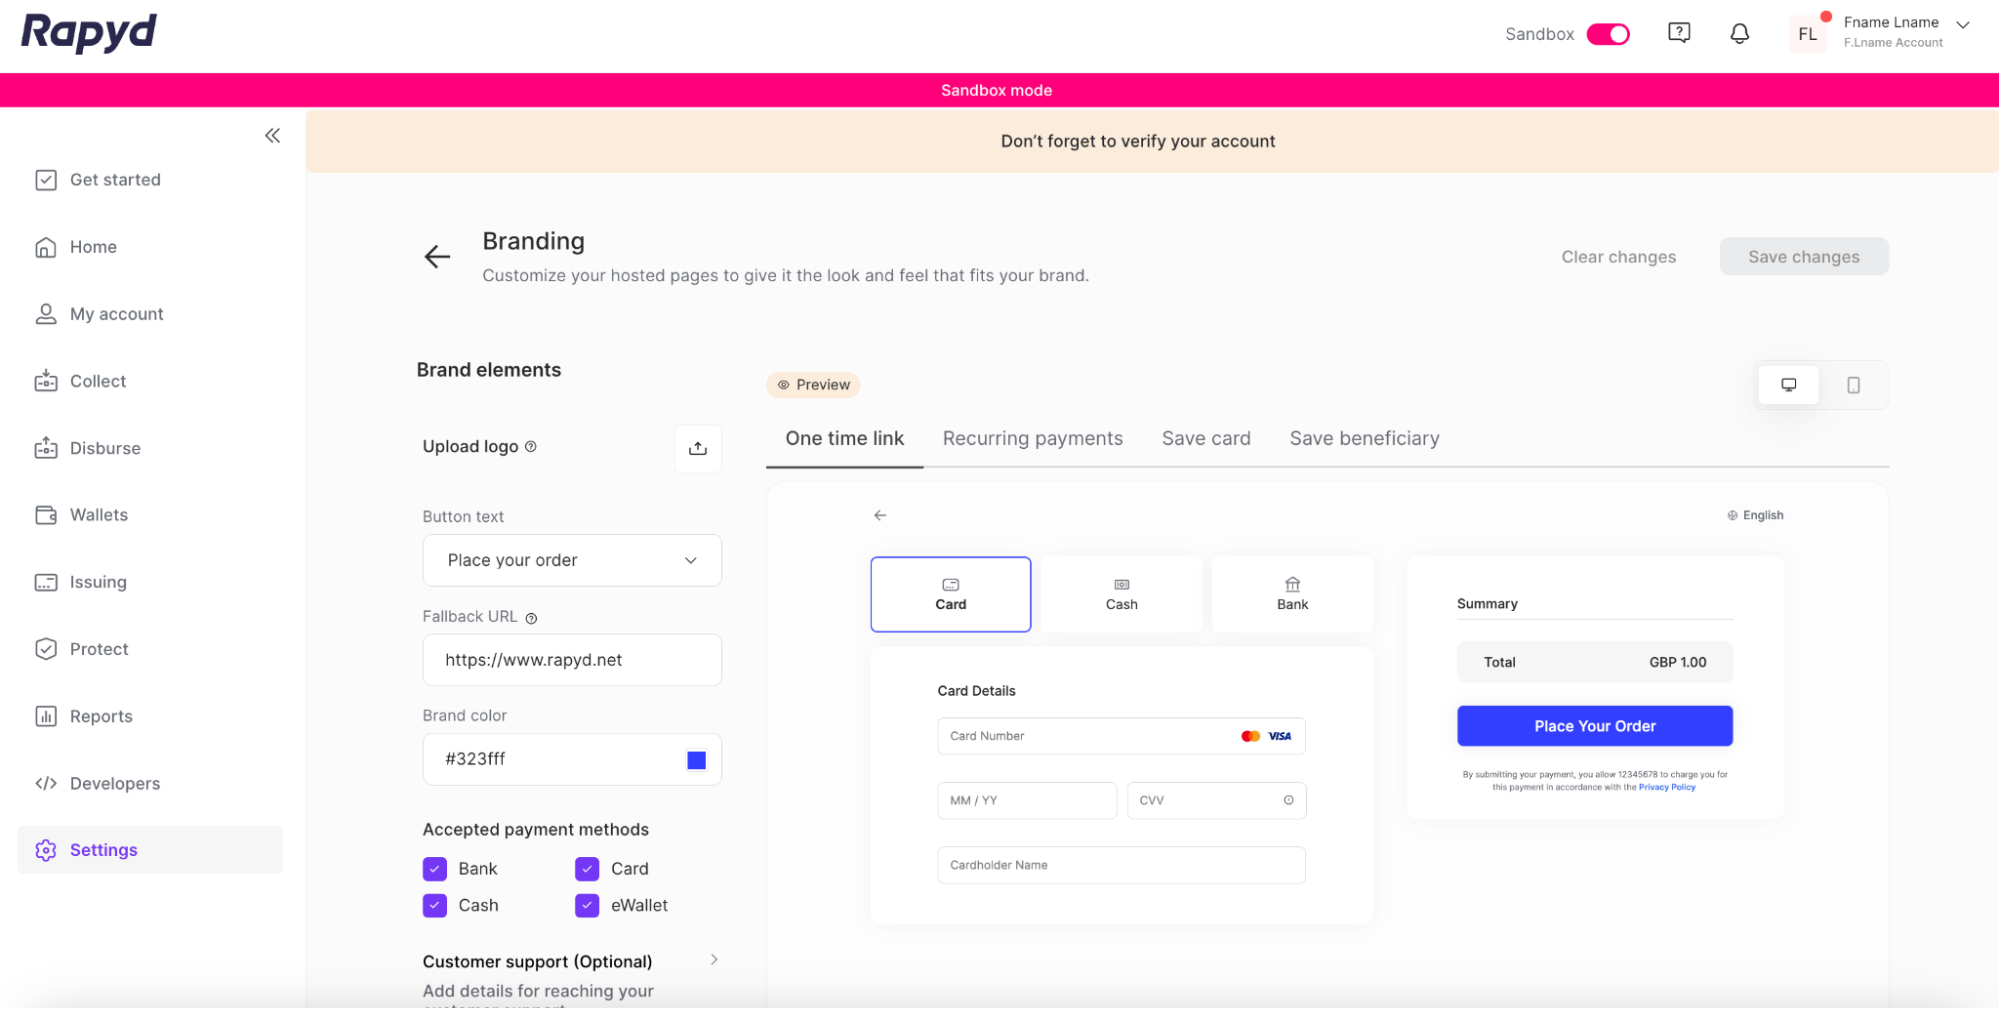Uncheck the eWallet payment method
This screenshot has height=1009, width=1999.
(587, 905)
